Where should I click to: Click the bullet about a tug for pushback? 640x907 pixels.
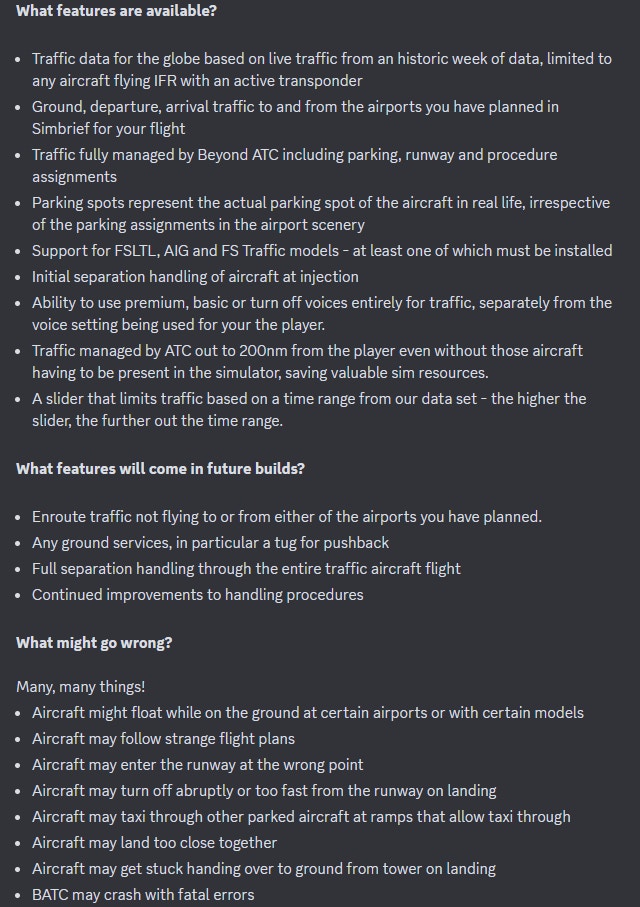(x=210, y=543)
